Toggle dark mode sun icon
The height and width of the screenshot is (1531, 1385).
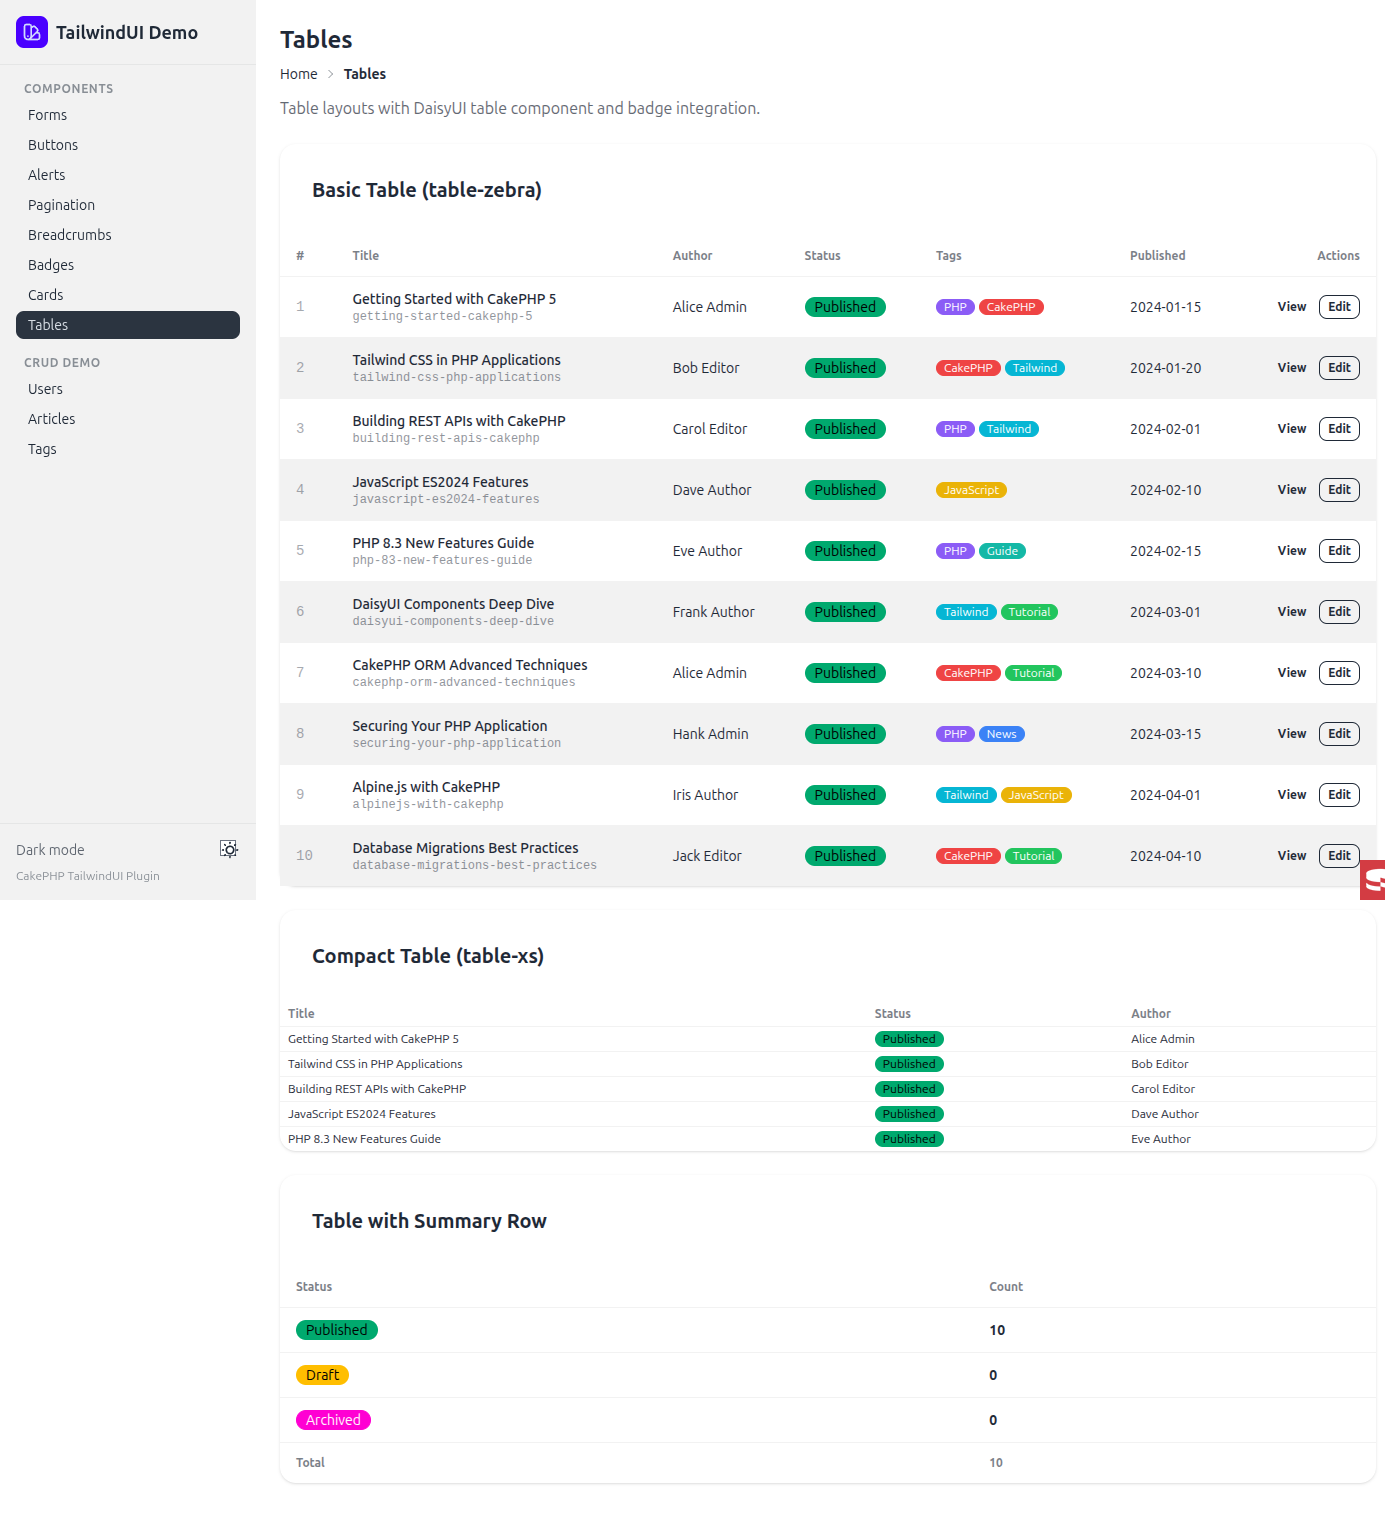coord(229,849)
